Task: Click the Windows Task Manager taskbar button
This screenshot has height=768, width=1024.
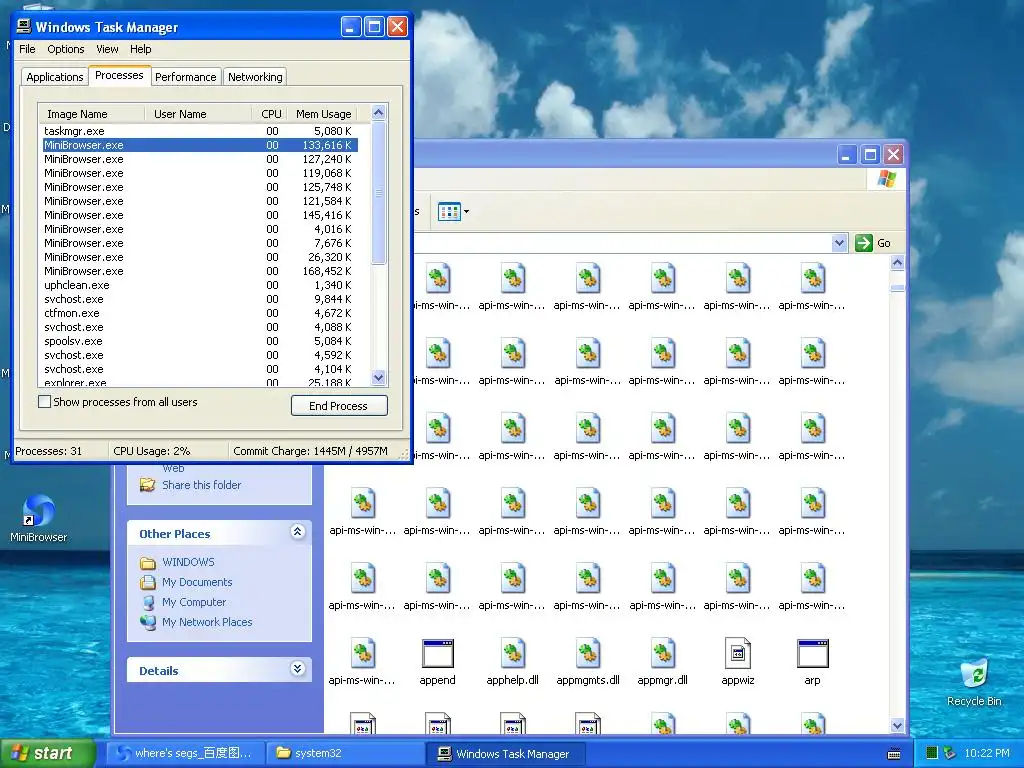Action: click(506, 754)
